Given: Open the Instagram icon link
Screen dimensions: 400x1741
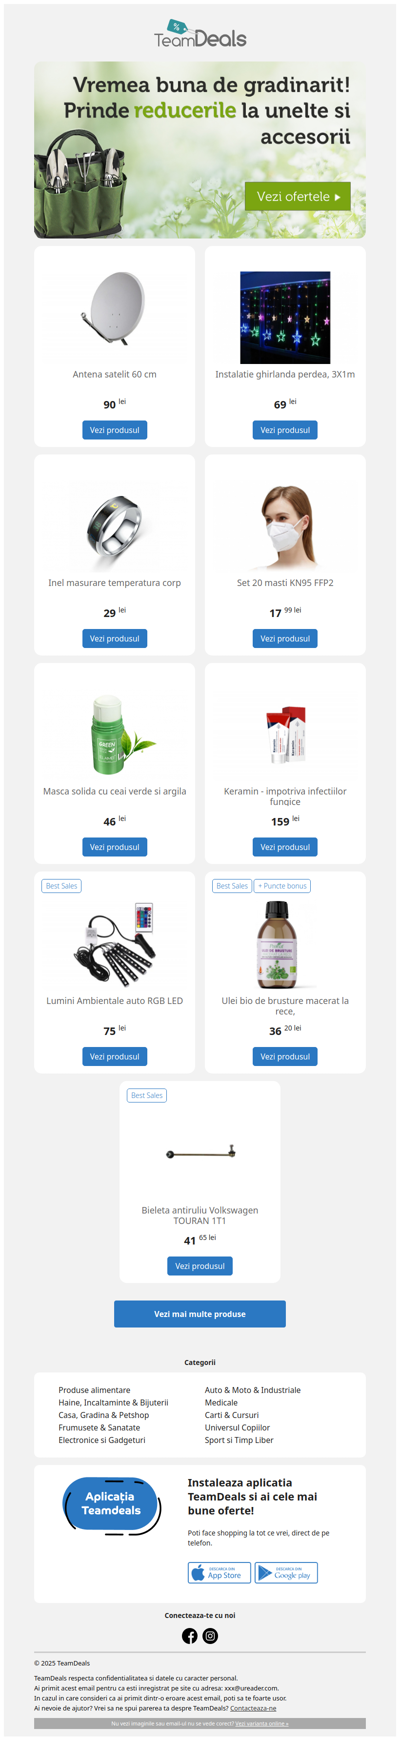Looking at the screenshot, I should pos(210,1636).
